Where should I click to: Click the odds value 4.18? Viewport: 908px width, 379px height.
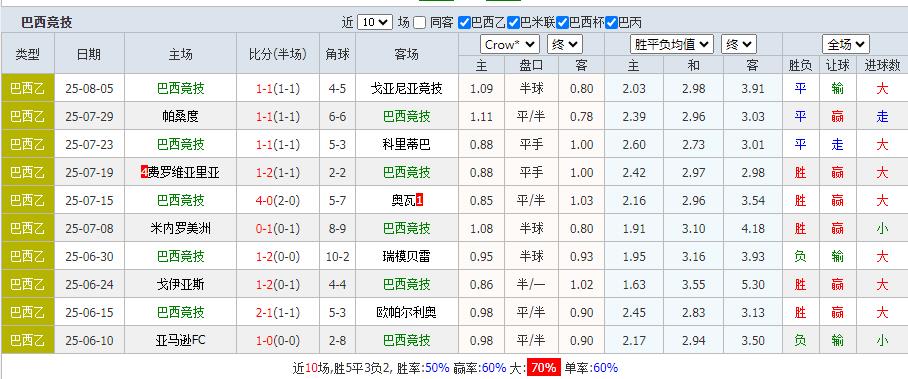(753, 228)
